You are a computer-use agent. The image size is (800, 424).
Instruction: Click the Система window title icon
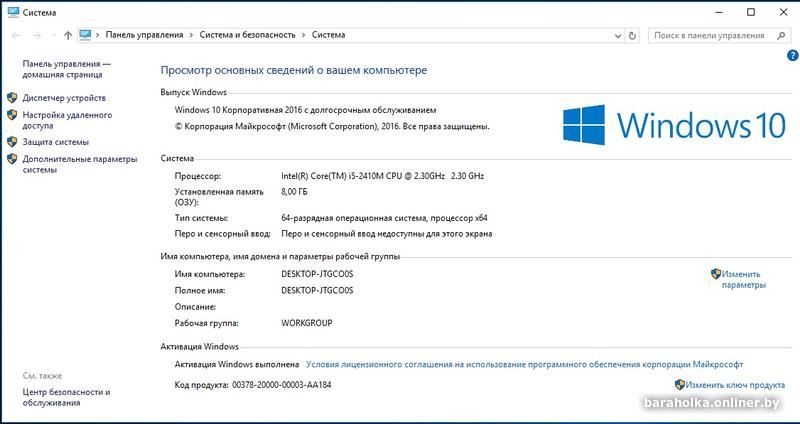click(x=13, y=12)
